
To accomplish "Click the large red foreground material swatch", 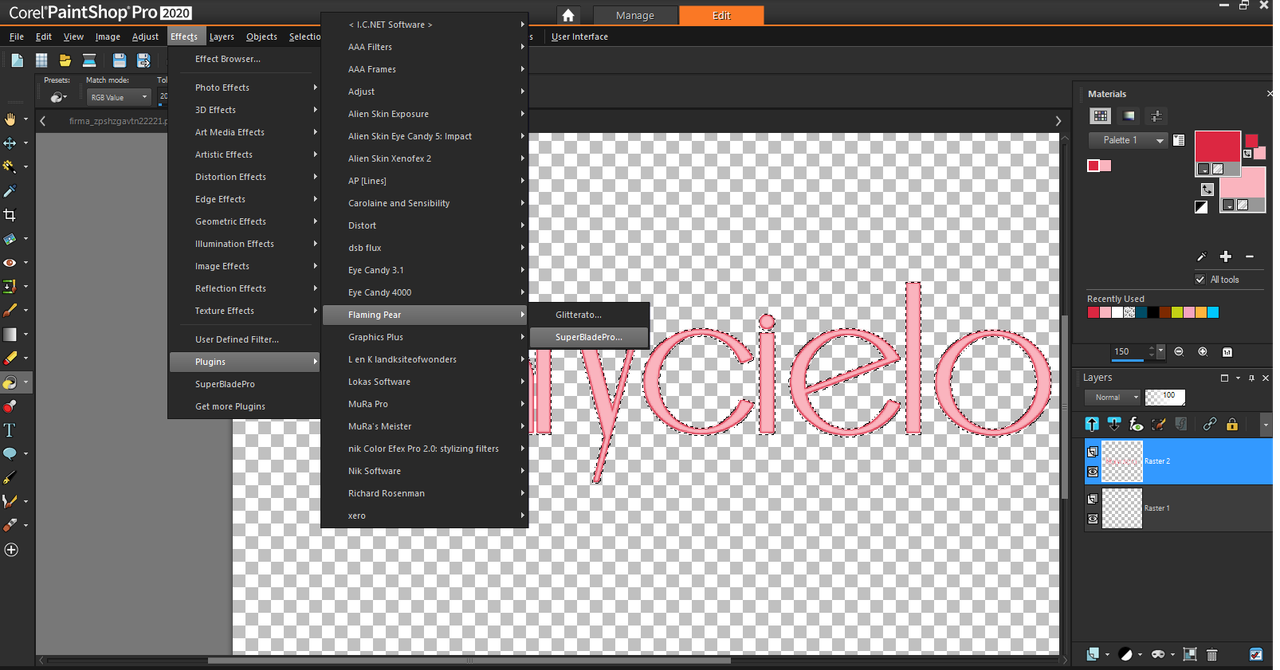I will tap(1217, 147).
